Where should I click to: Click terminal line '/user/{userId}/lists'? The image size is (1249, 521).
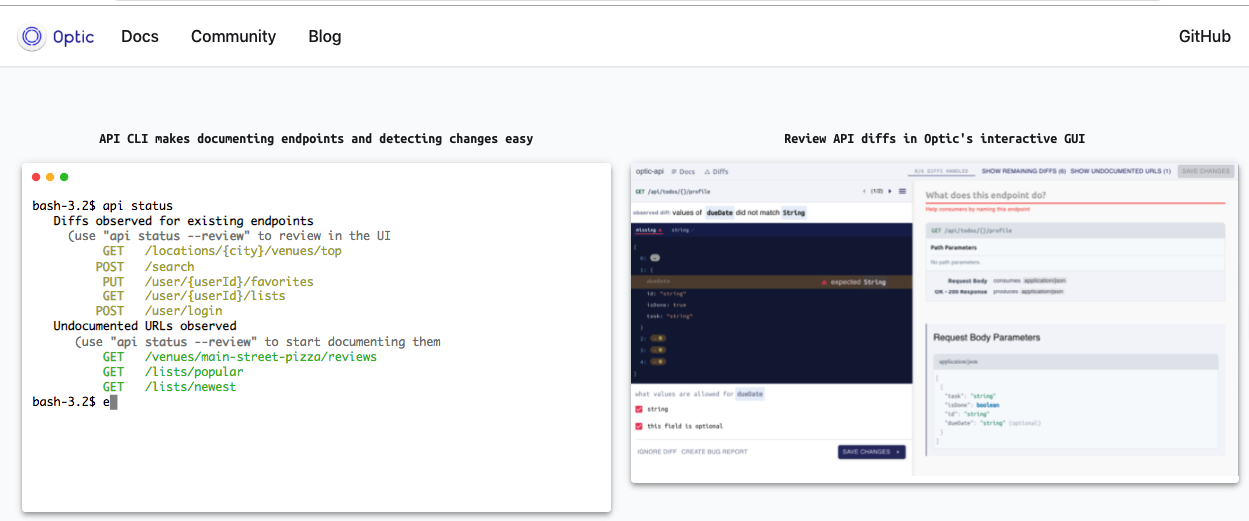215,296
